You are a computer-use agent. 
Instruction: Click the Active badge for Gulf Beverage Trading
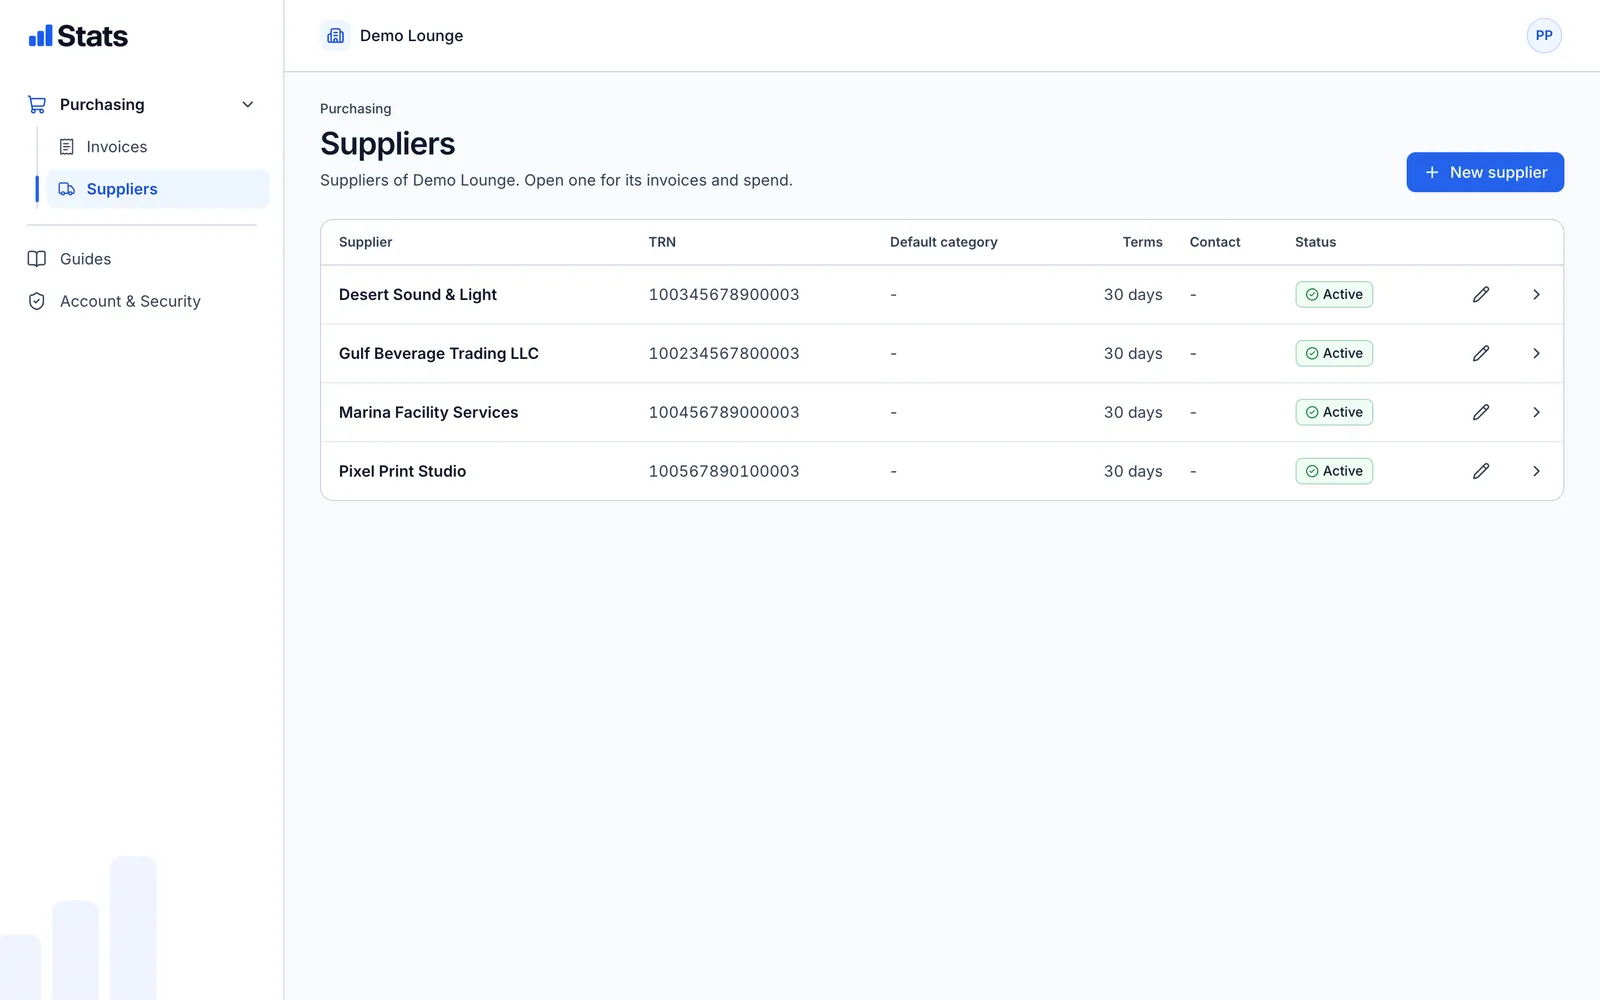pyautogui.click(x=1334, y=353)
